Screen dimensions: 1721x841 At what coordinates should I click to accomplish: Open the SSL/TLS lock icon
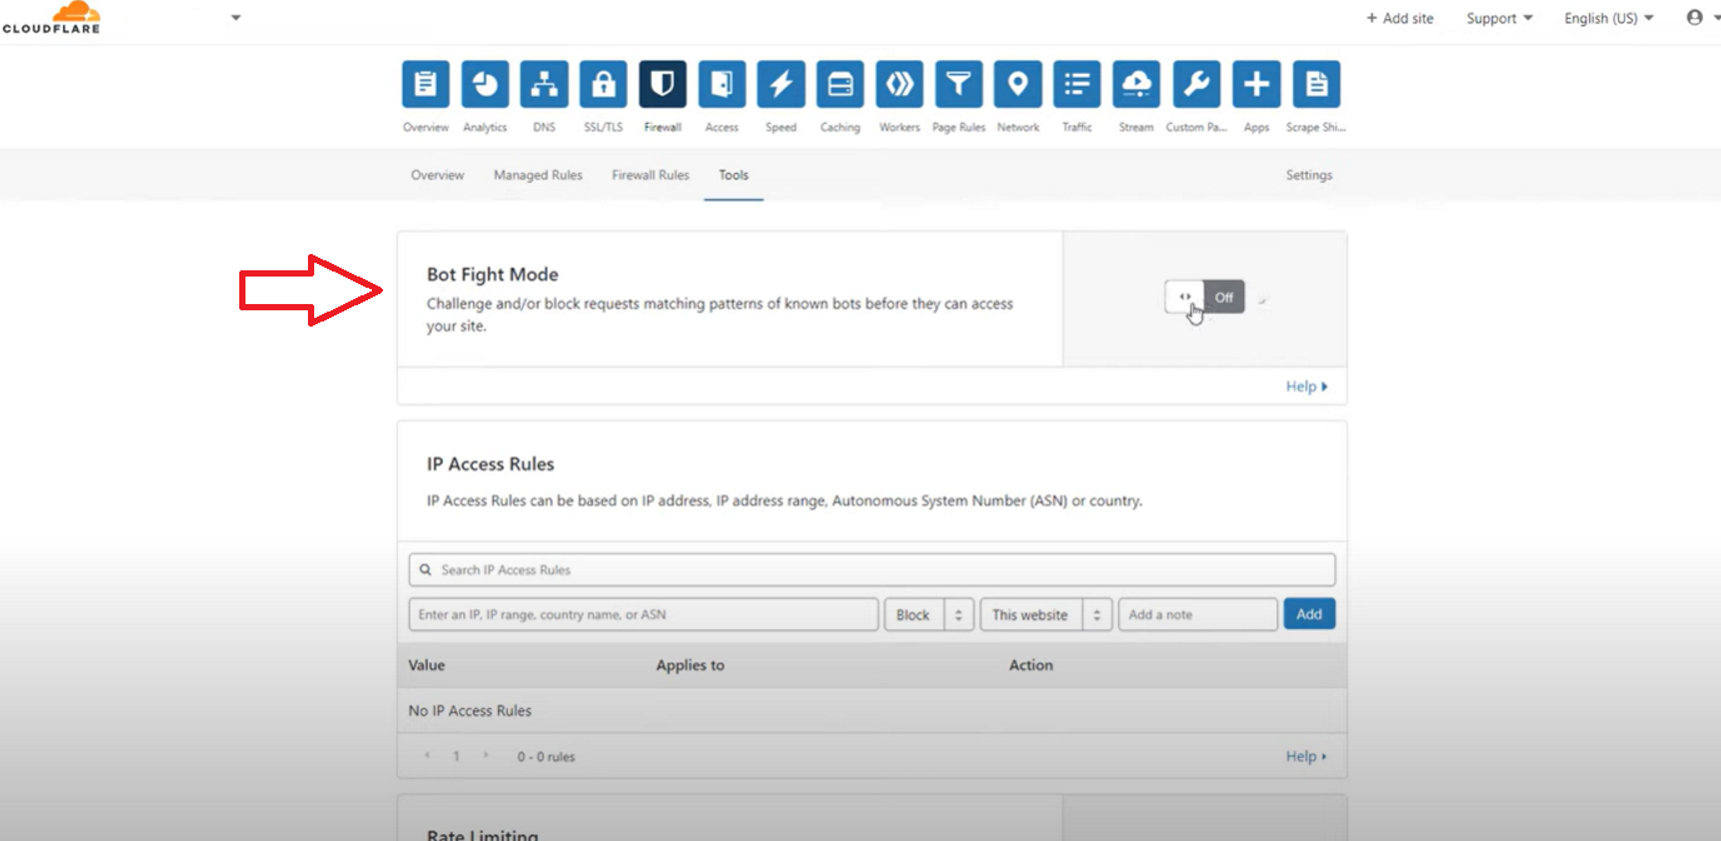pyautogui.click(x=603, y=84)
